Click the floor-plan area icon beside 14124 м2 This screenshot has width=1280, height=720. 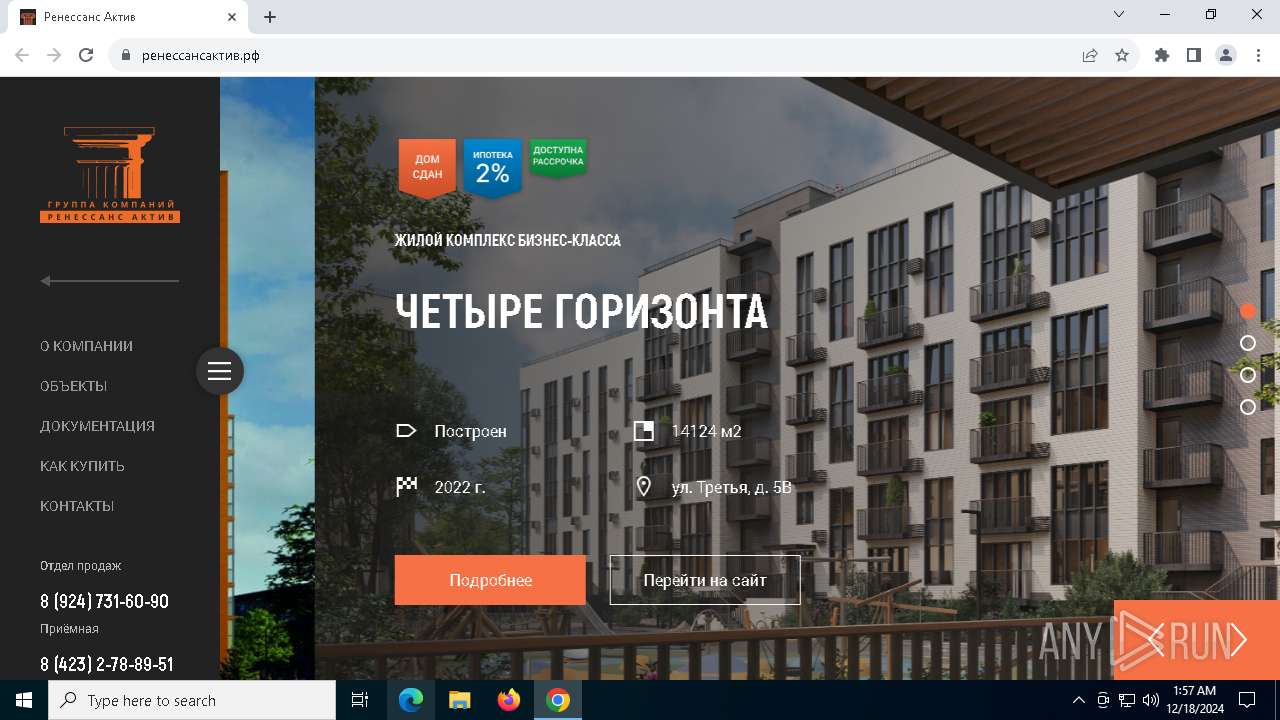644,431
